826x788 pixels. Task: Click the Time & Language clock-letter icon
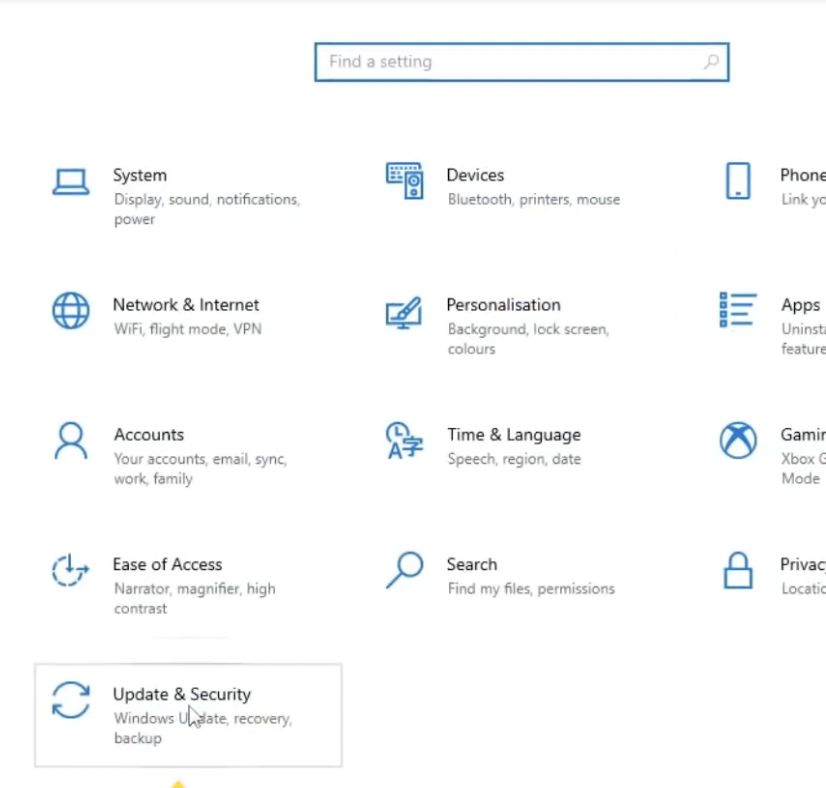pyautogui.click(x=404, y=440)
